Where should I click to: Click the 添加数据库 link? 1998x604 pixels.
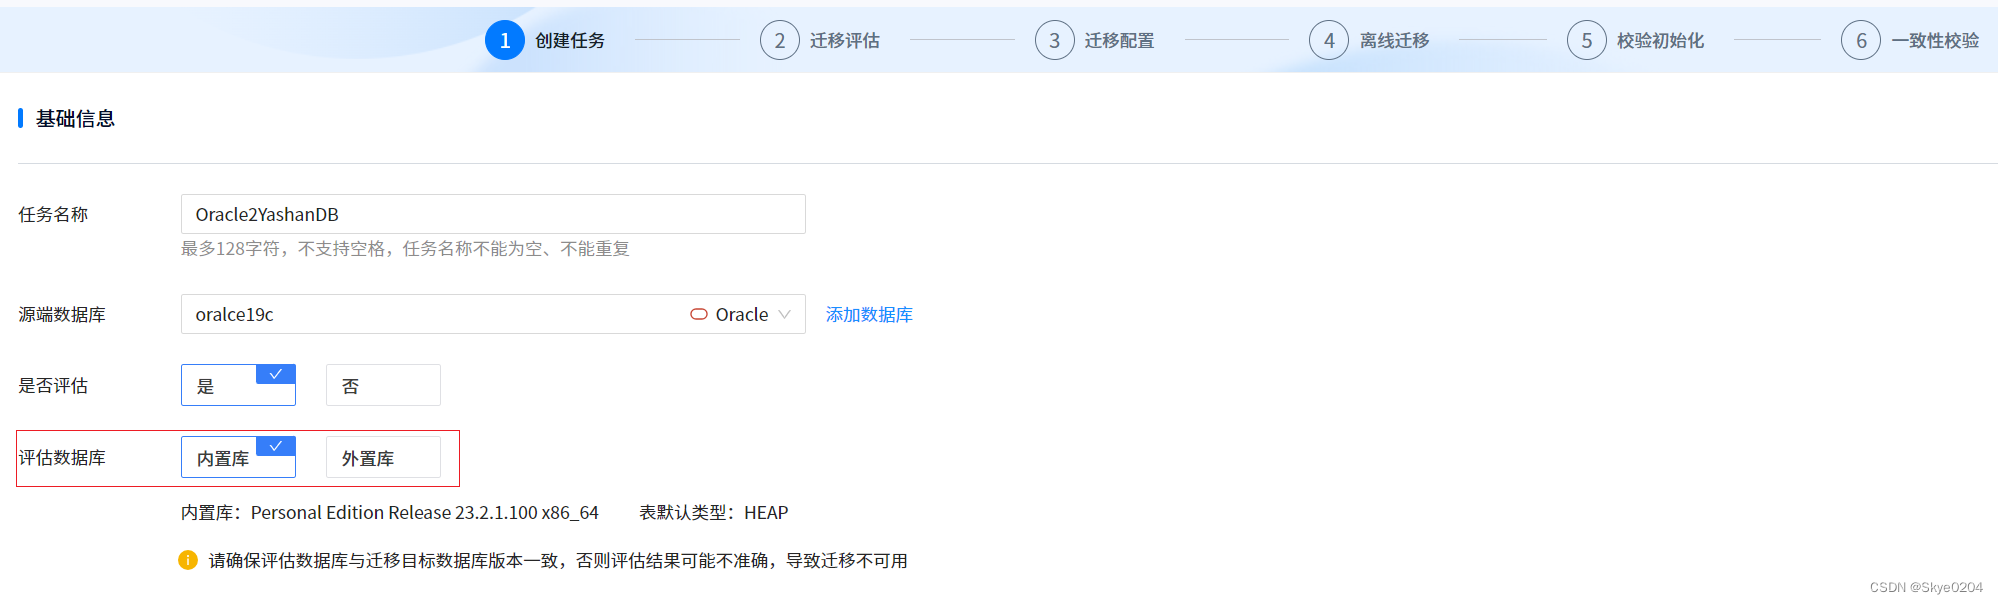tap(869, 315)
